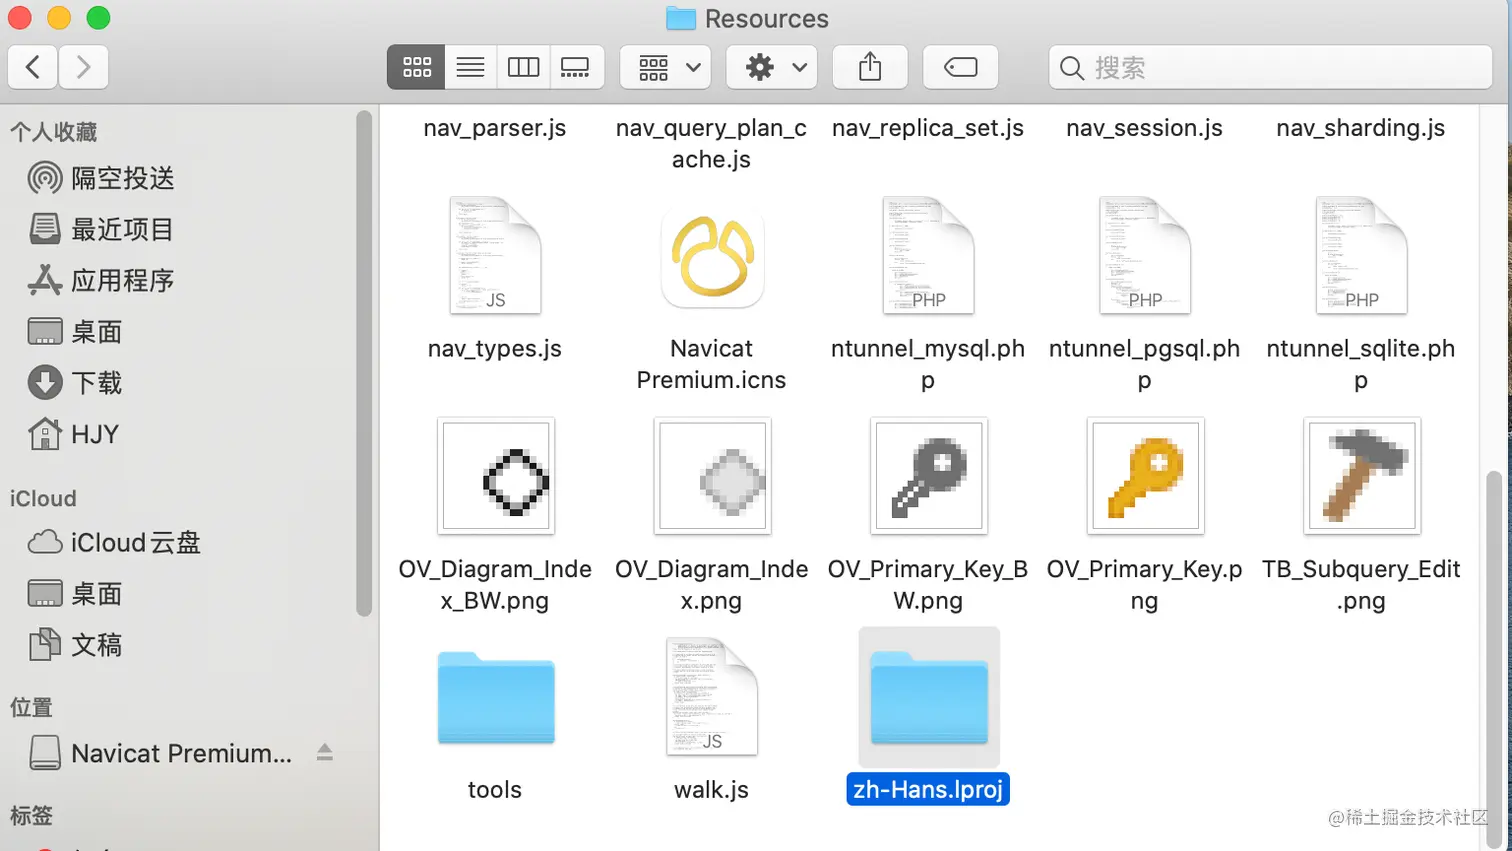
Task: Click the nav_replica_set.js file name
Action: 928,128
